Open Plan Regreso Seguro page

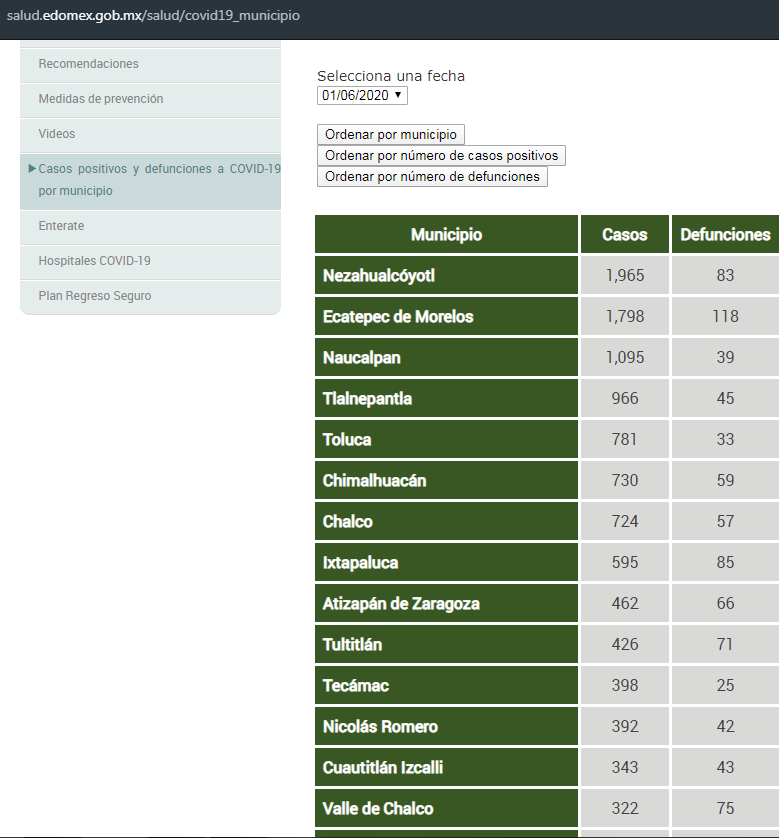point(94,296)
